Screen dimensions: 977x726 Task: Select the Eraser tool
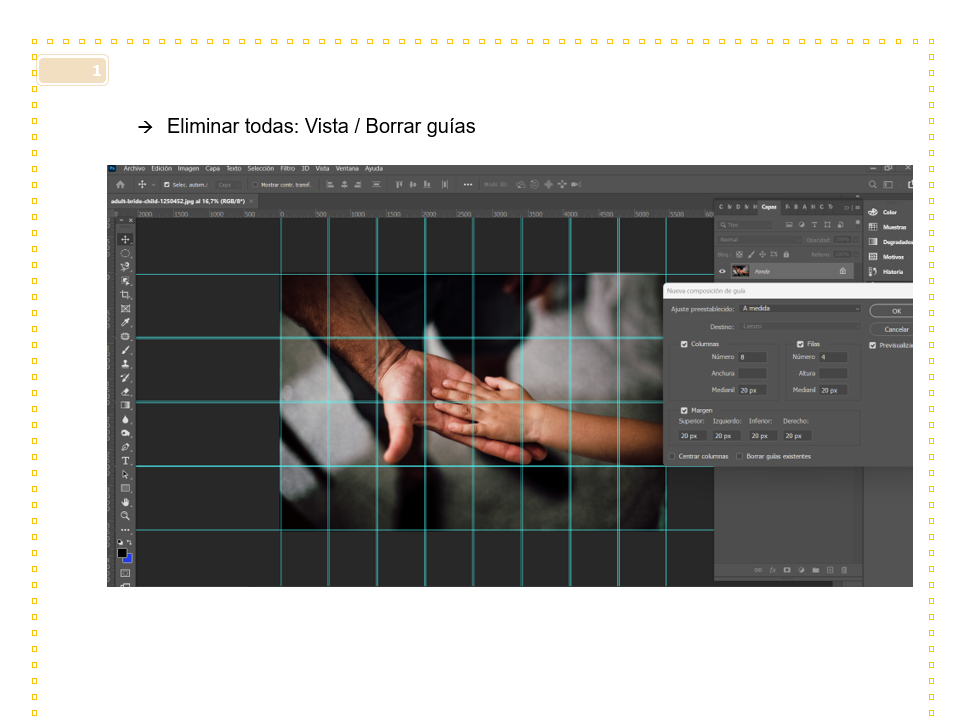coord(125,392)
